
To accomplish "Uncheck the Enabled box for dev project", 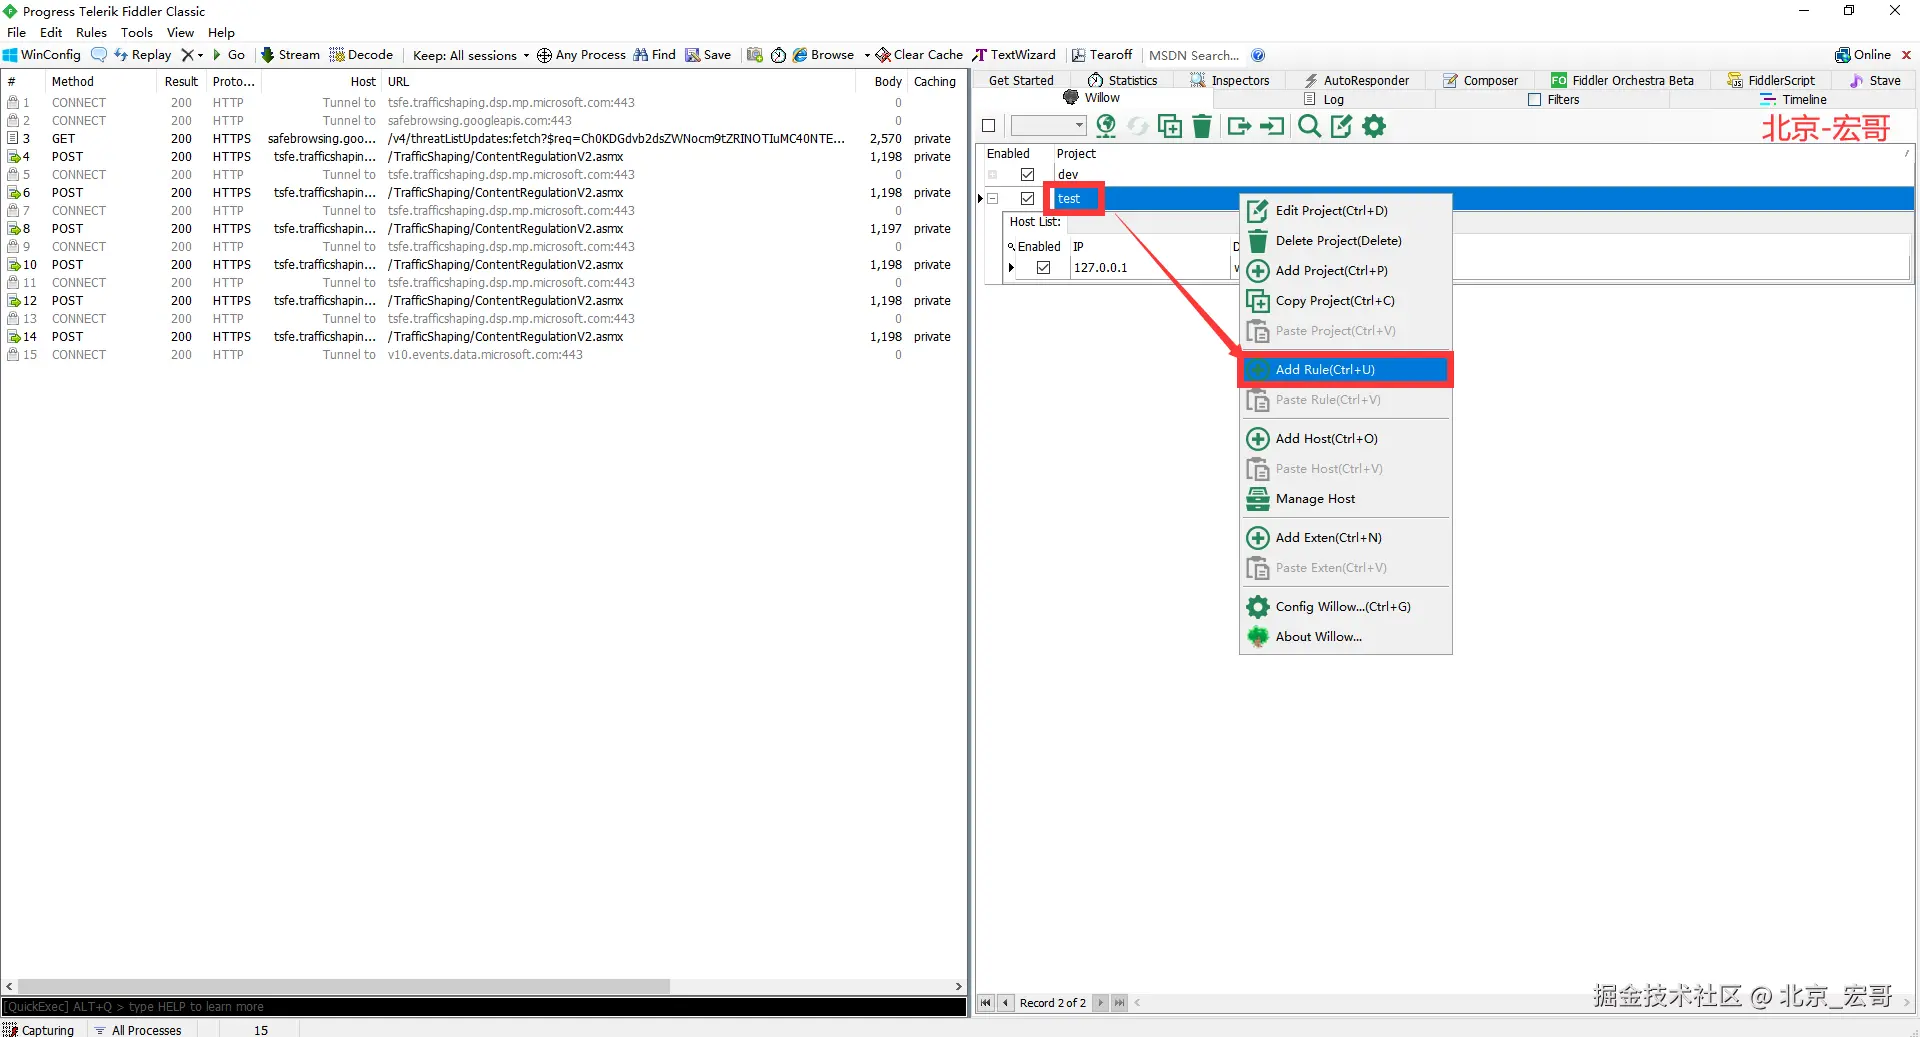I will [1027, 175].
